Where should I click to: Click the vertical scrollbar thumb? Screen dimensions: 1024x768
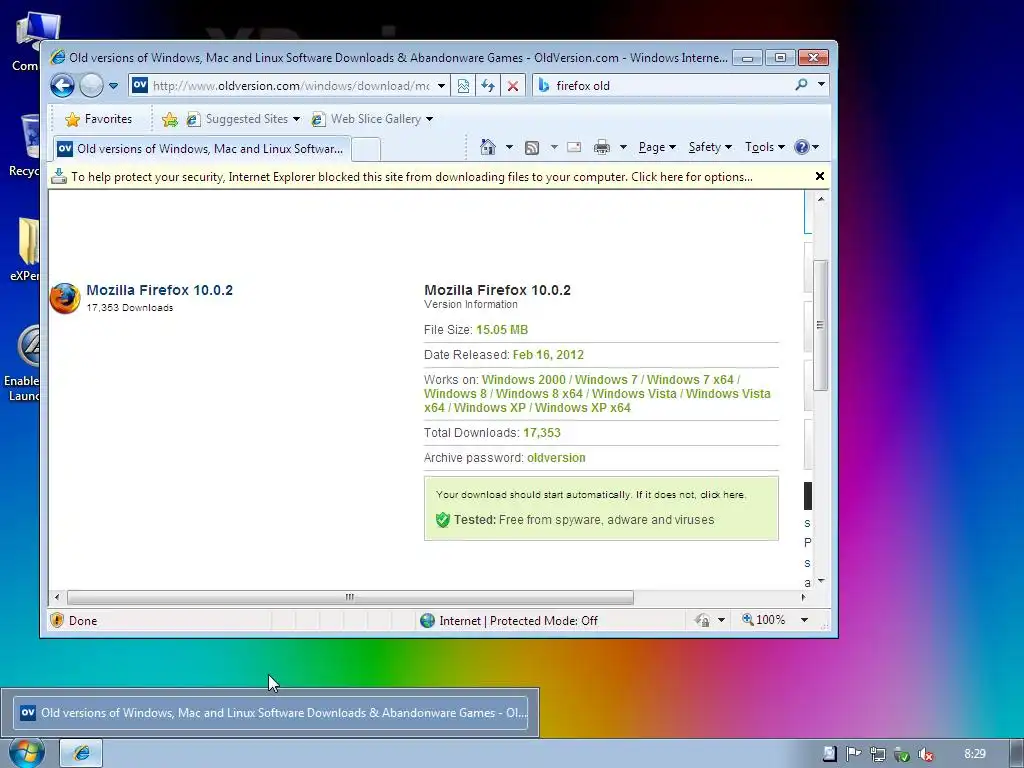click(820, 325)
